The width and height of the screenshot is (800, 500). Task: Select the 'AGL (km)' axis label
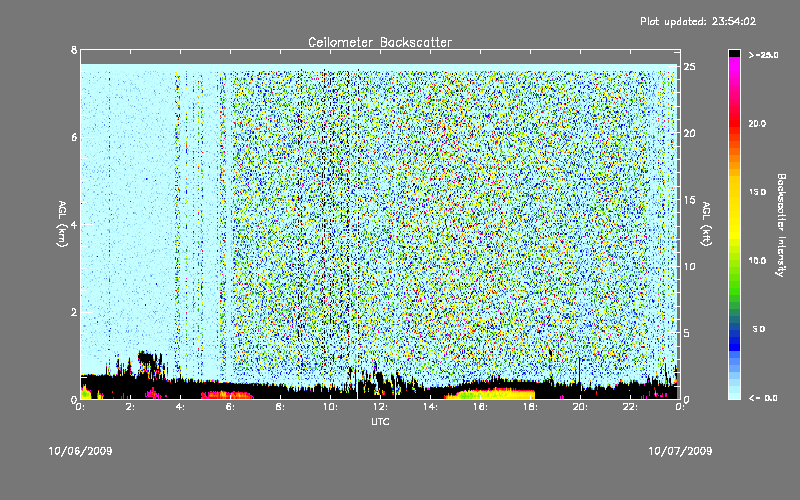pyautogui.click(x=62, y=224)
